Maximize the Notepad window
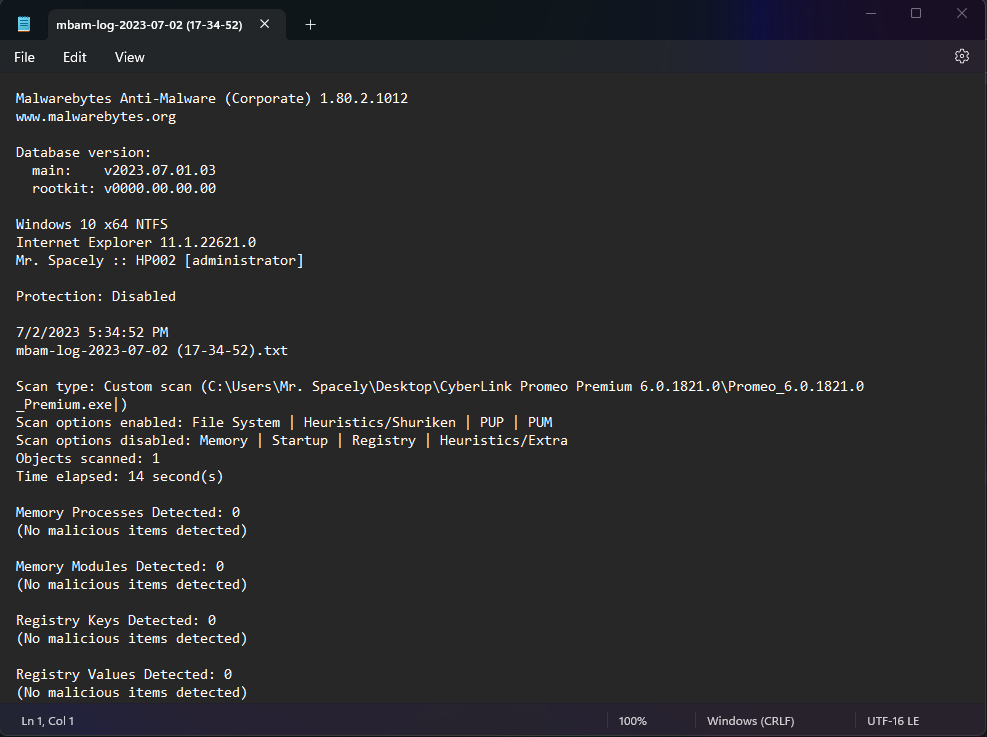This screenshot has height=737, width=987. [916, 13]
